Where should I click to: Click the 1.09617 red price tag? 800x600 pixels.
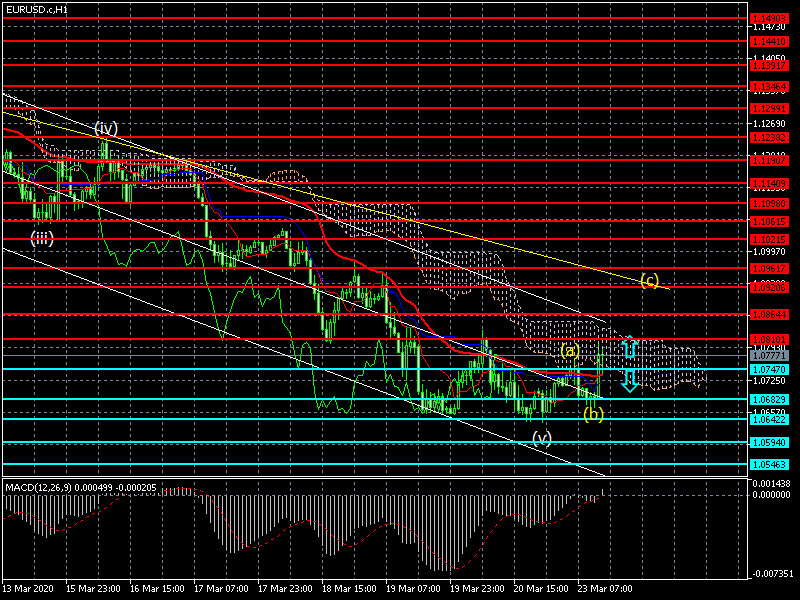769,268
